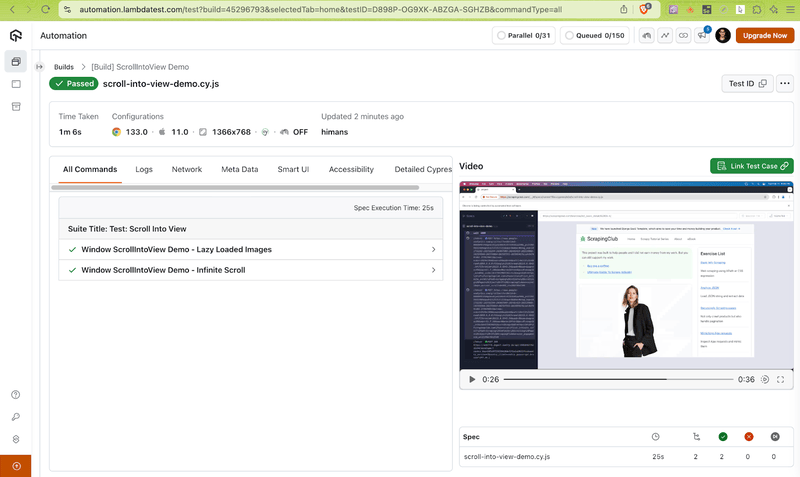Click the tunnel icon in top header
800x477 pixels.
tap(646, 36)
